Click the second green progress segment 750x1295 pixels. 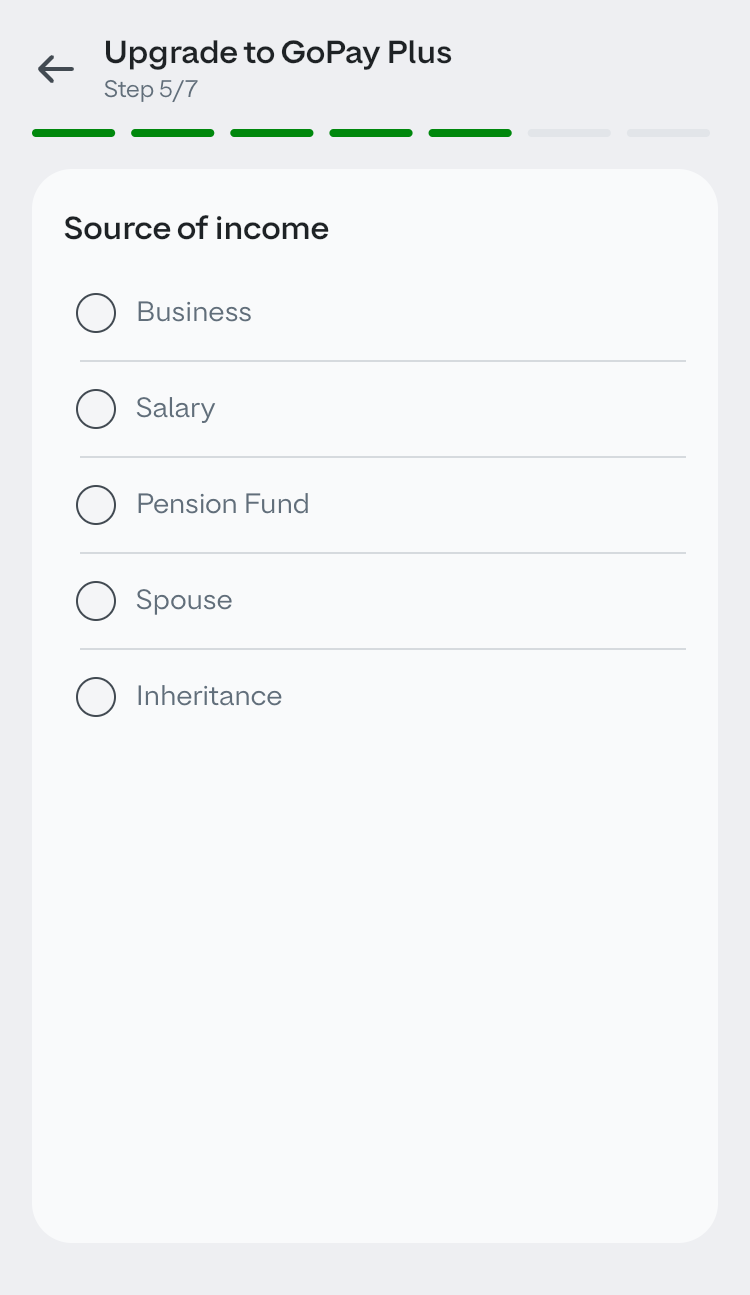tap(172, 133)
